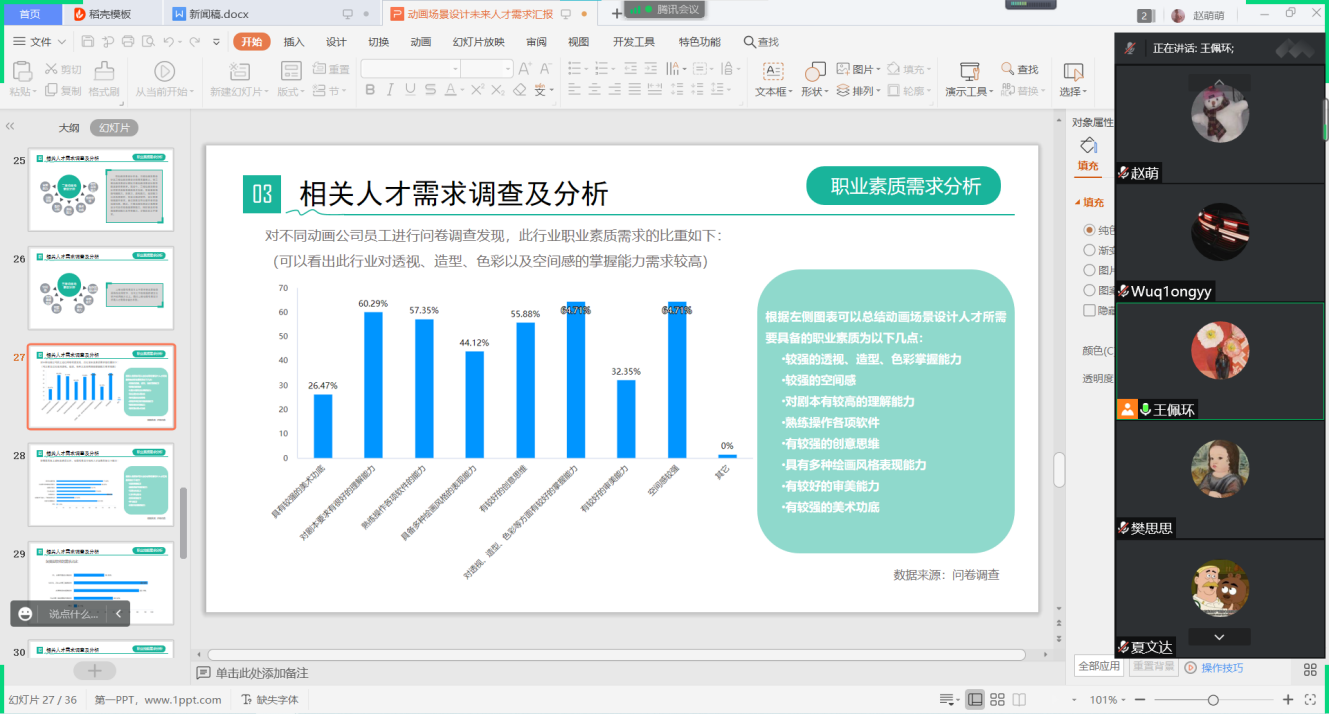
Task: Select the gradient fill radio button
Action: (x=1090, y=250)
